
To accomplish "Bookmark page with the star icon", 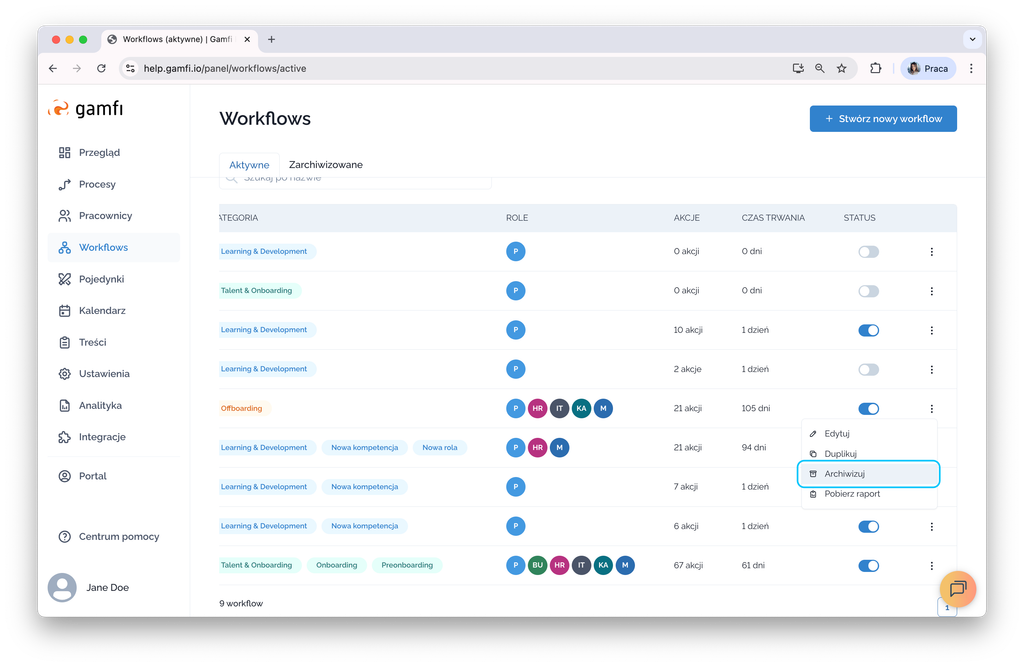I will [842, 68].
